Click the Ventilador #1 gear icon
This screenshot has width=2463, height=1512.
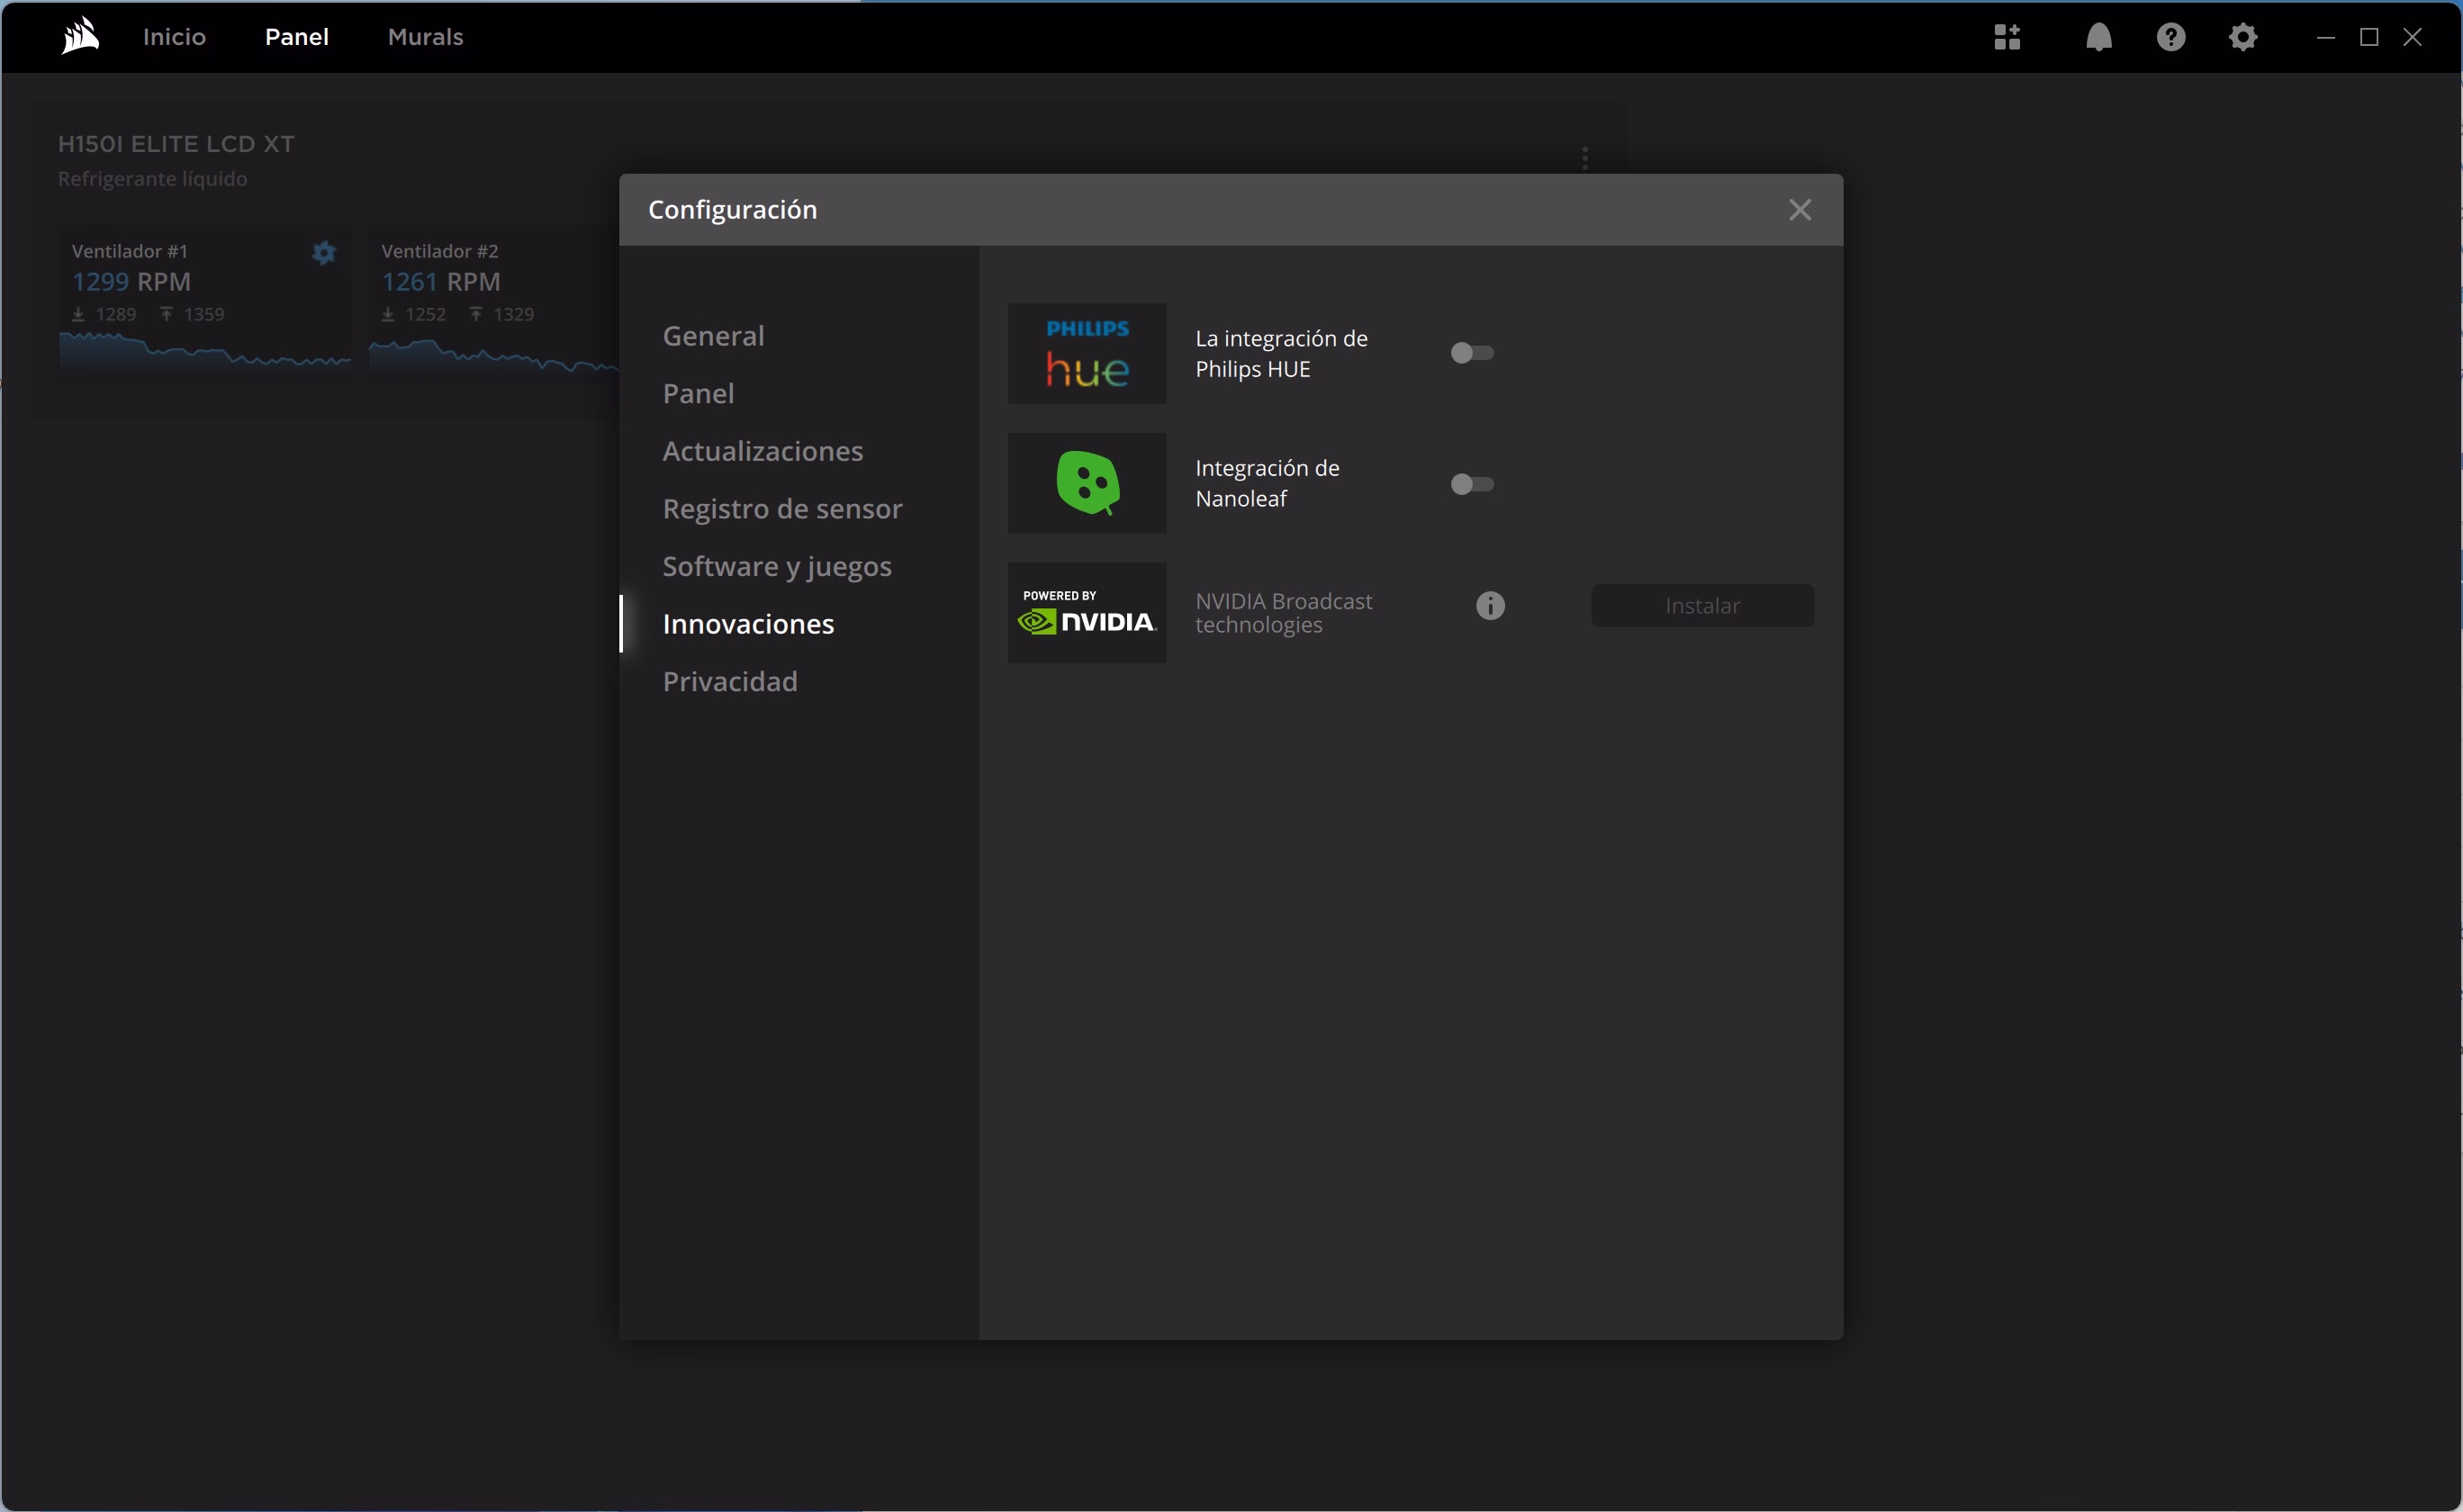click(x=323, y=253)
